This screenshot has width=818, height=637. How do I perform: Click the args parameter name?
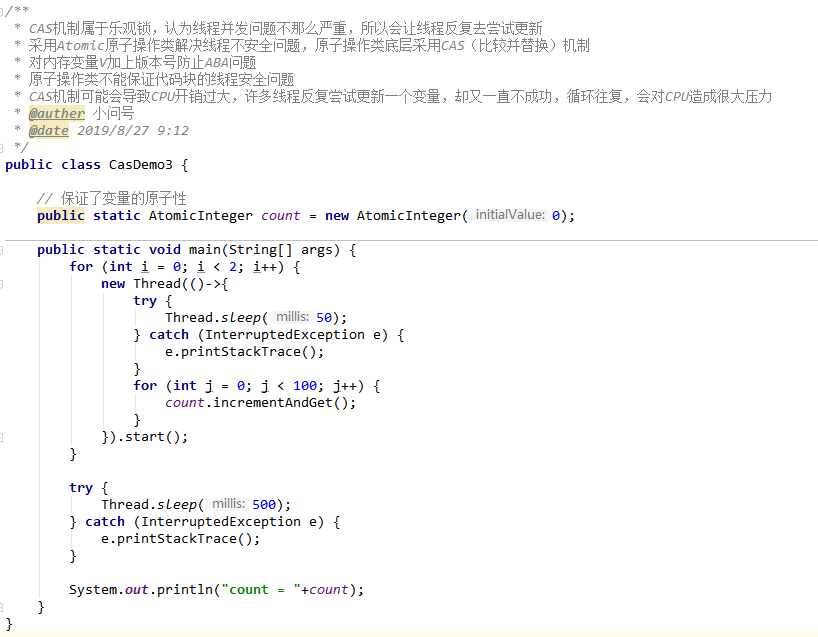(317, 250)
